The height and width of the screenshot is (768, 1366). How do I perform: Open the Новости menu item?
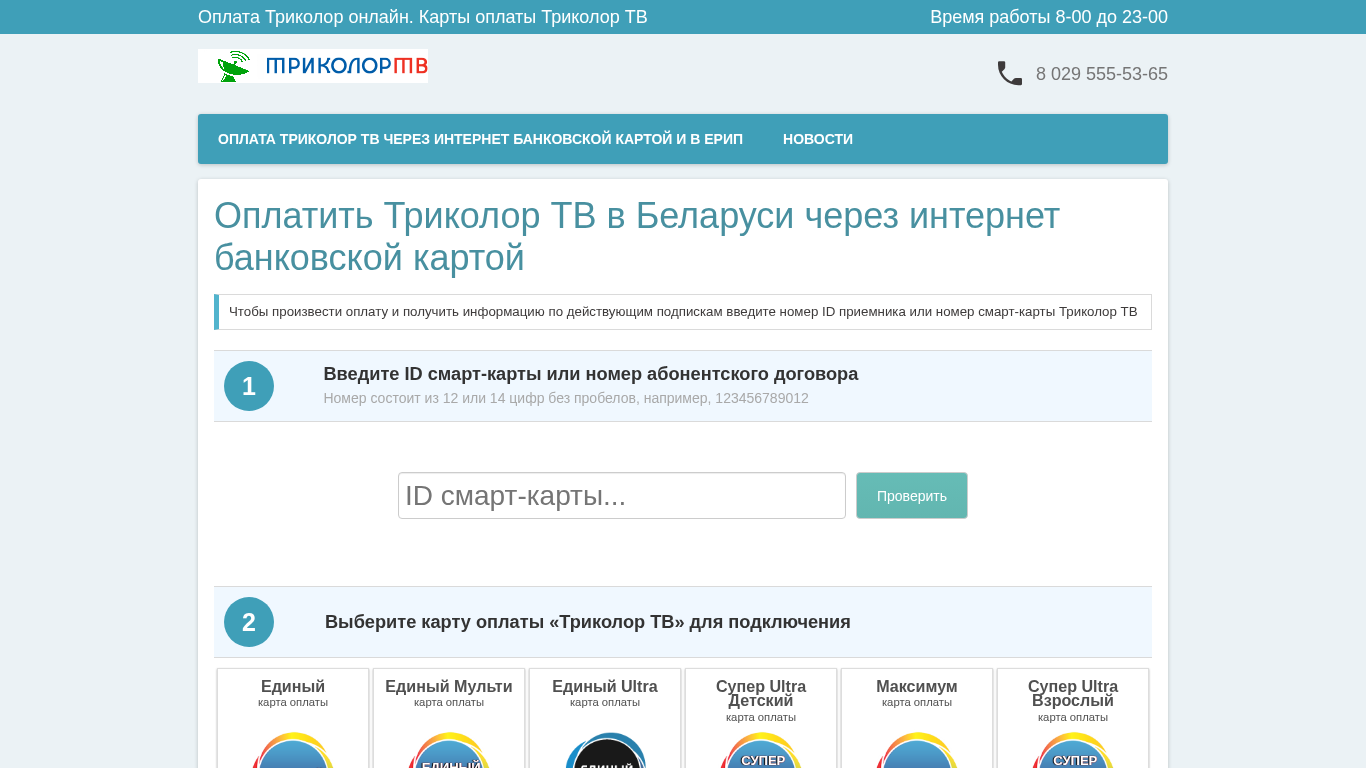point(818,139)
